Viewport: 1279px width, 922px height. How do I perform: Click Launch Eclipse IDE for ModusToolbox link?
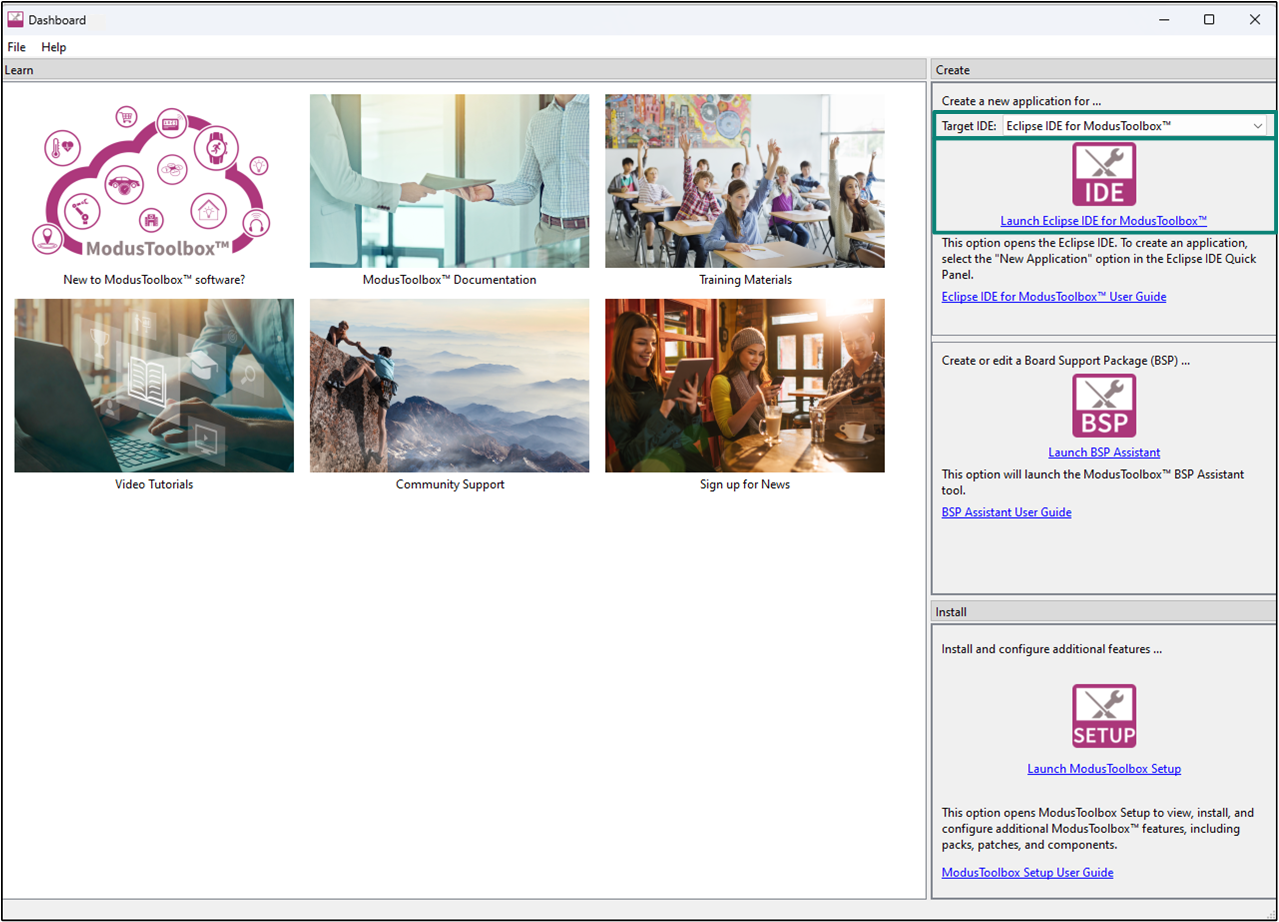[1103, 221]
